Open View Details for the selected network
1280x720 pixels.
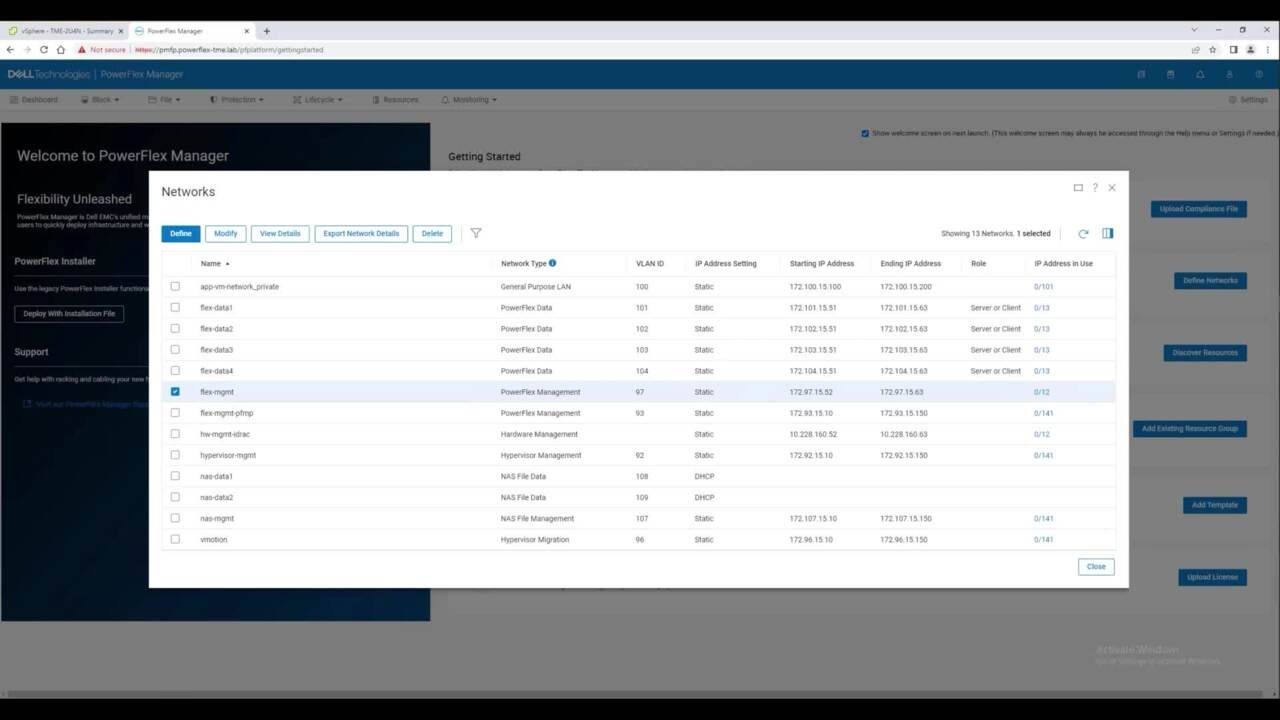coord(280,233)
